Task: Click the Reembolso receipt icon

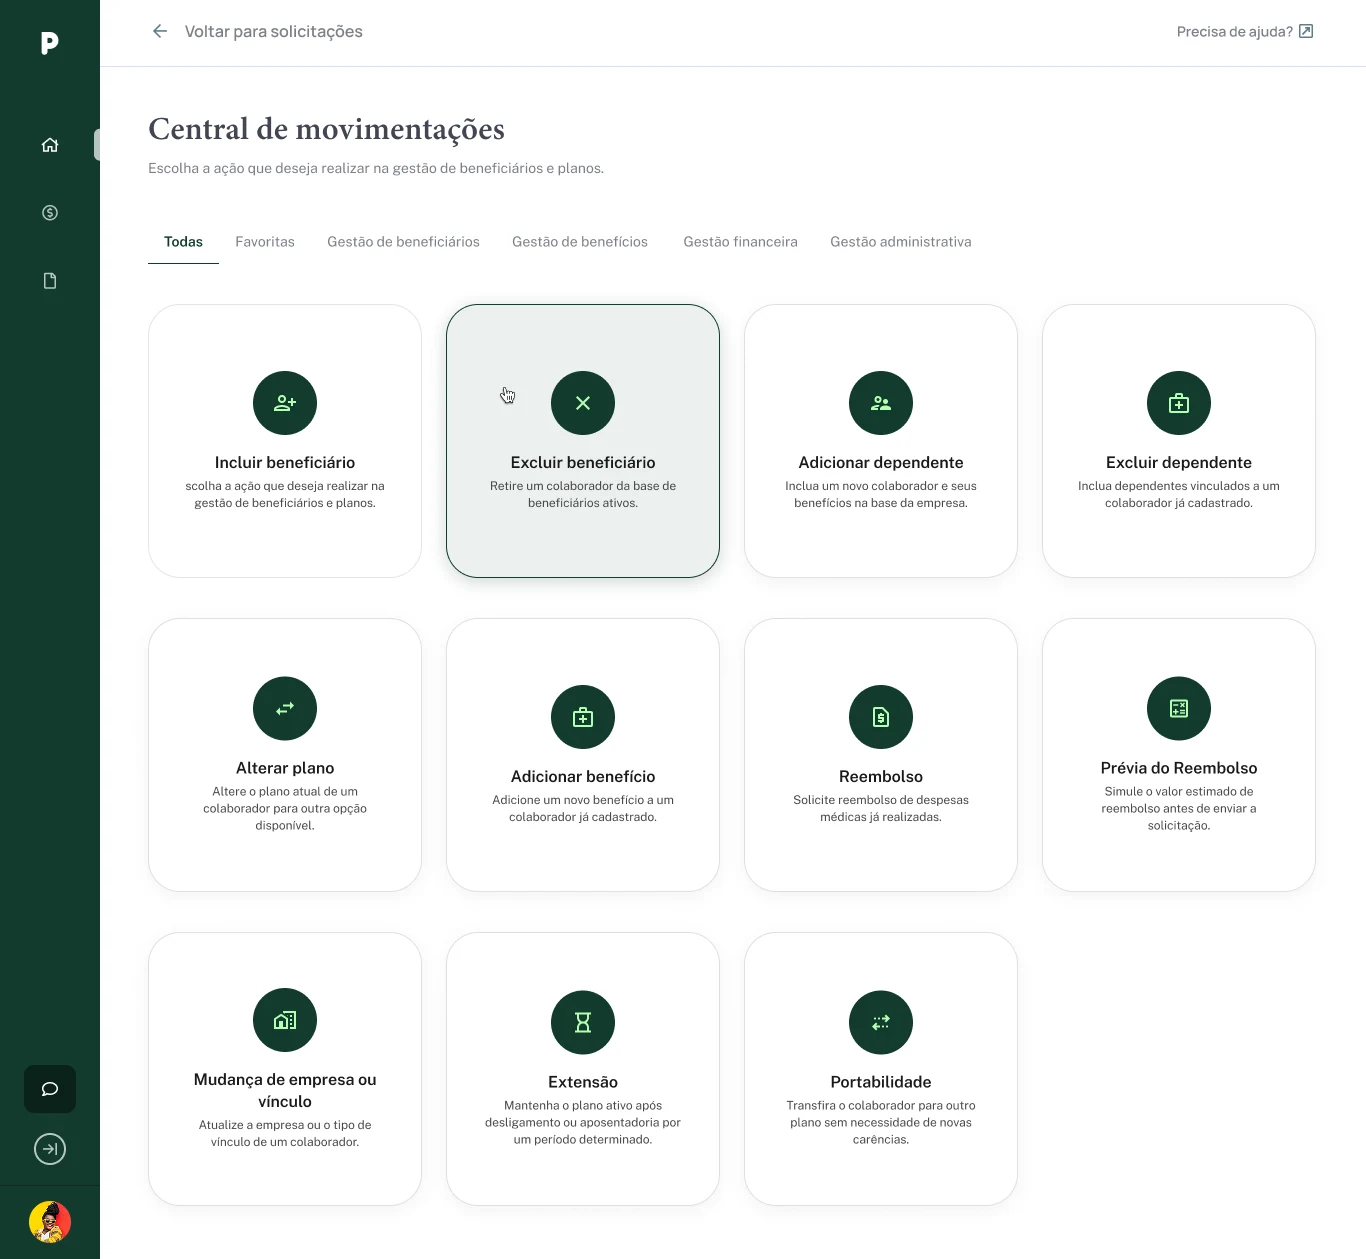Action: tap(881, 717)
